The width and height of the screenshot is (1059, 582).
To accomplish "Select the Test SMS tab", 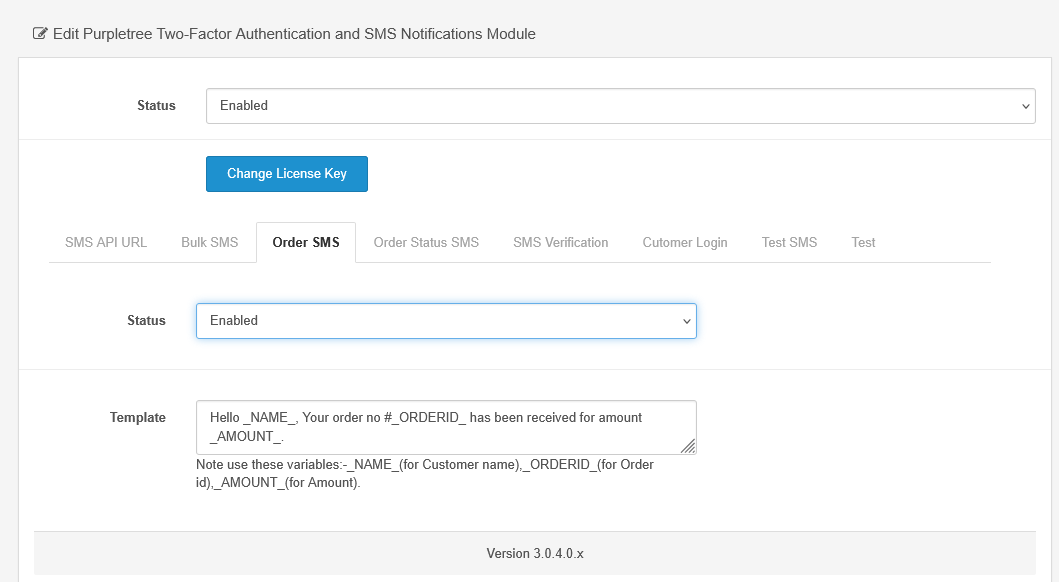I will 789,243.
